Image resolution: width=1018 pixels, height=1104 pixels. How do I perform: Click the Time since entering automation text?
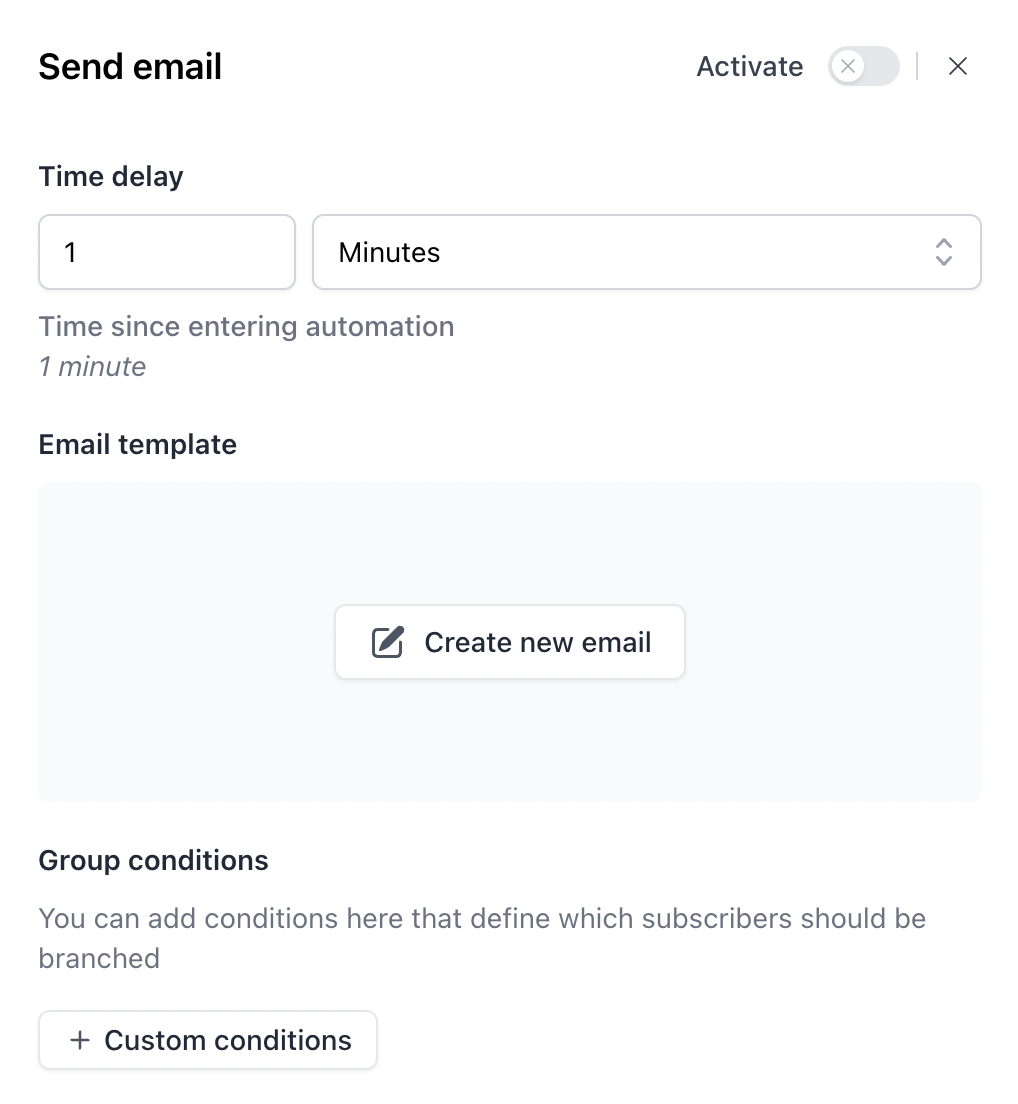pyautogui.click(x=246, y=327)
